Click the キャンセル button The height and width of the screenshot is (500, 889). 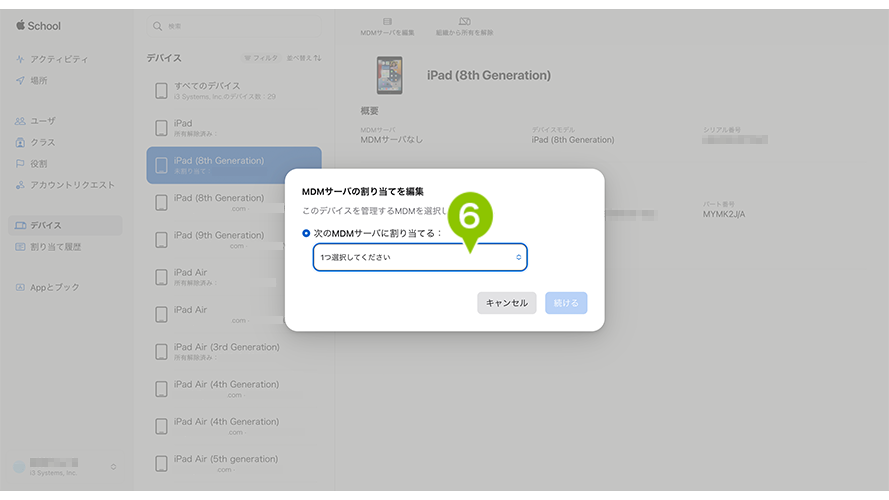coord(506,303)
